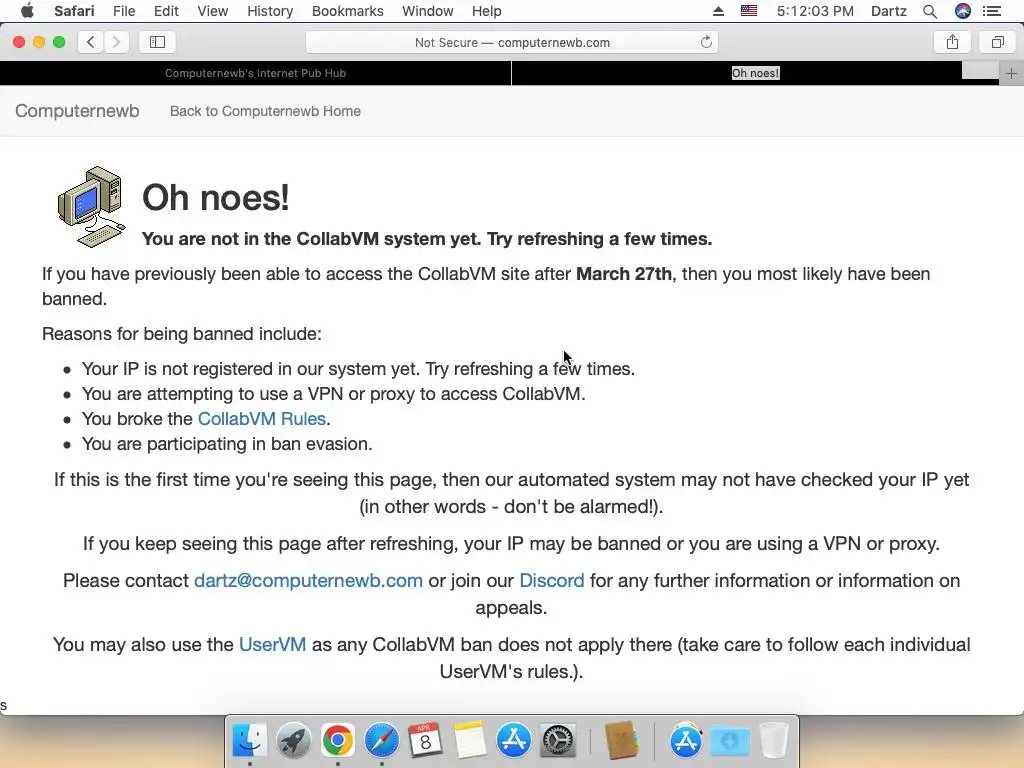Open Notification Center list icon
Screen dimensions: 1024x768
[992, 11]
